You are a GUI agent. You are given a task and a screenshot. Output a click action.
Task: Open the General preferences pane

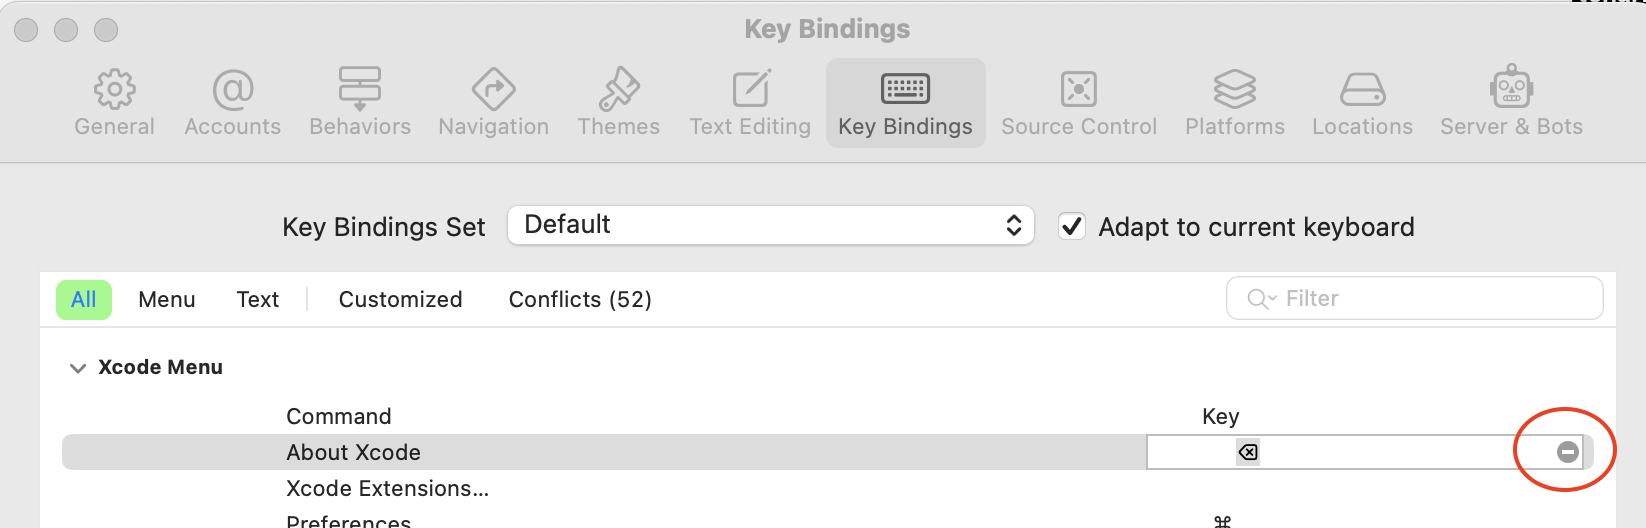[114, 103]
